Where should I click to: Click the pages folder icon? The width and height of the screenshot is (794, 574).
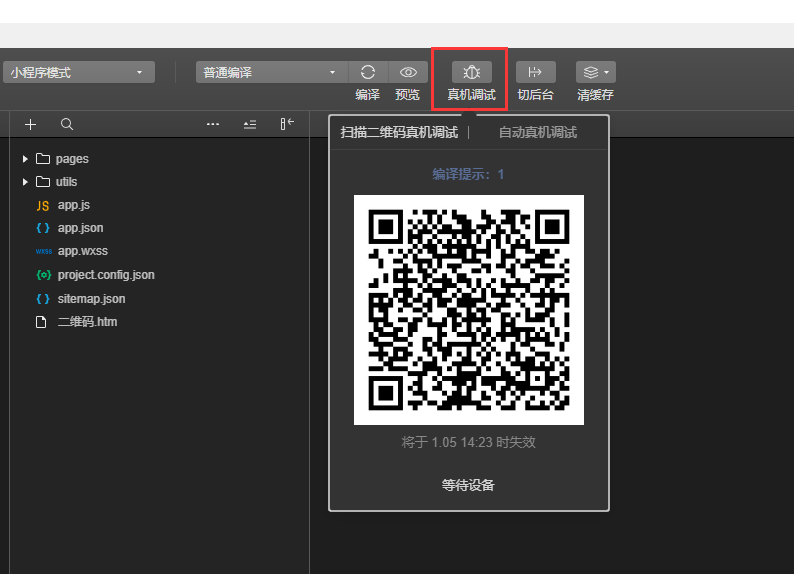point(43,159)
